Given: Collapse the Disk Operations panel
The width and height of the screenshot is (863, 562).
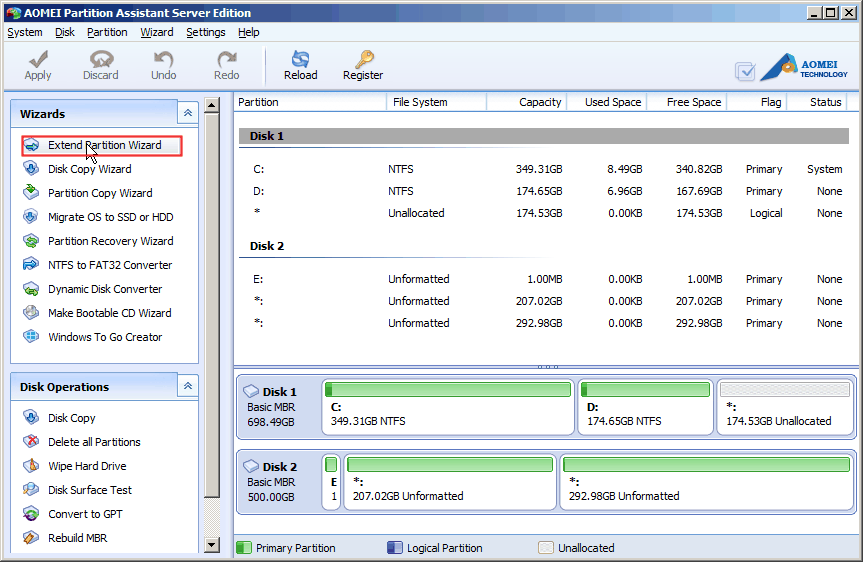Looking at the screenshot, I should point(187,386).
